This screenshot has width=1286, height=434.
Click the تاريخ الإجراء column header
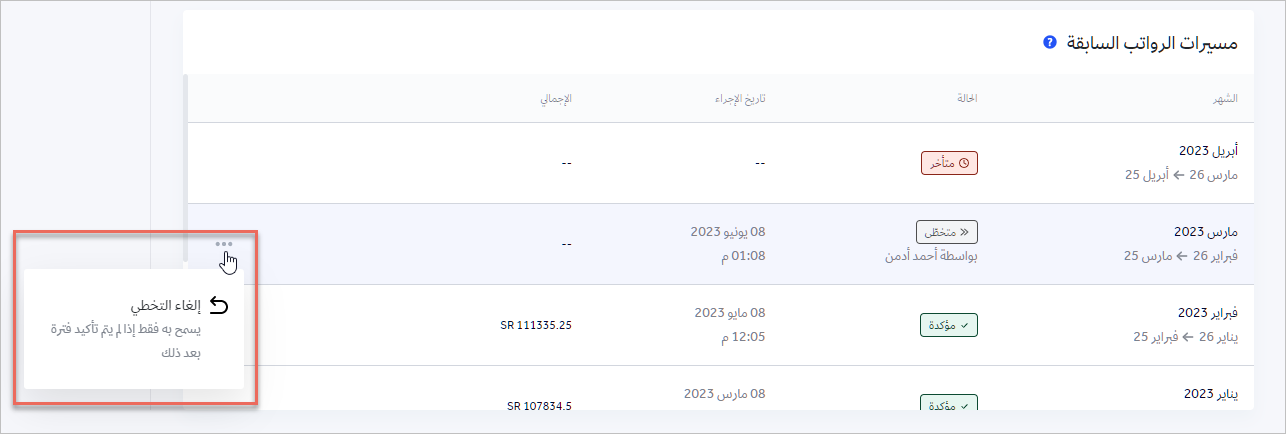coord(743,98)
